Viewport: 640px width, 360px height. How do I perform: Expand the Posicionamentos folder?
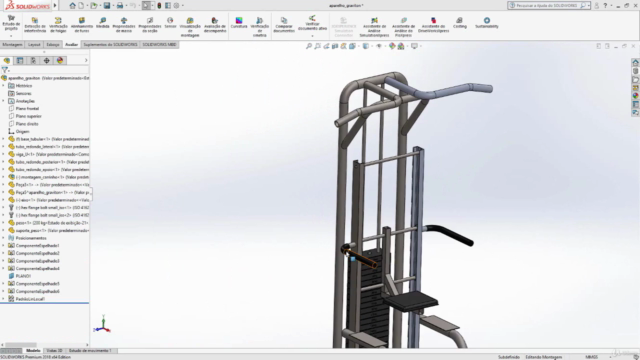click(3, 238)
